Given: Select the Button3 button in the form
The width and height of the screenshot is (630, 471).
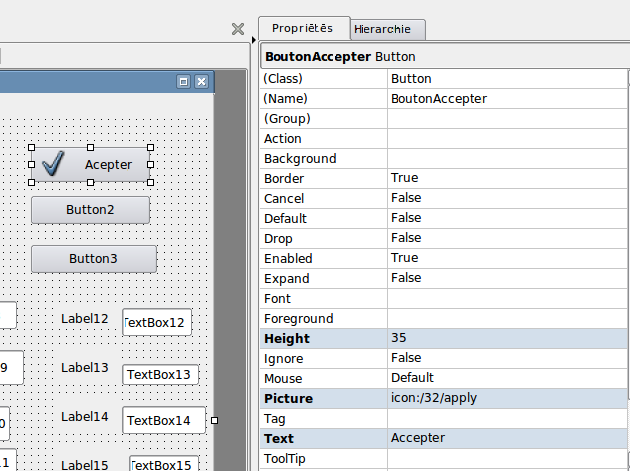Looking at the screenshot, I should click(x=93, y=258).
